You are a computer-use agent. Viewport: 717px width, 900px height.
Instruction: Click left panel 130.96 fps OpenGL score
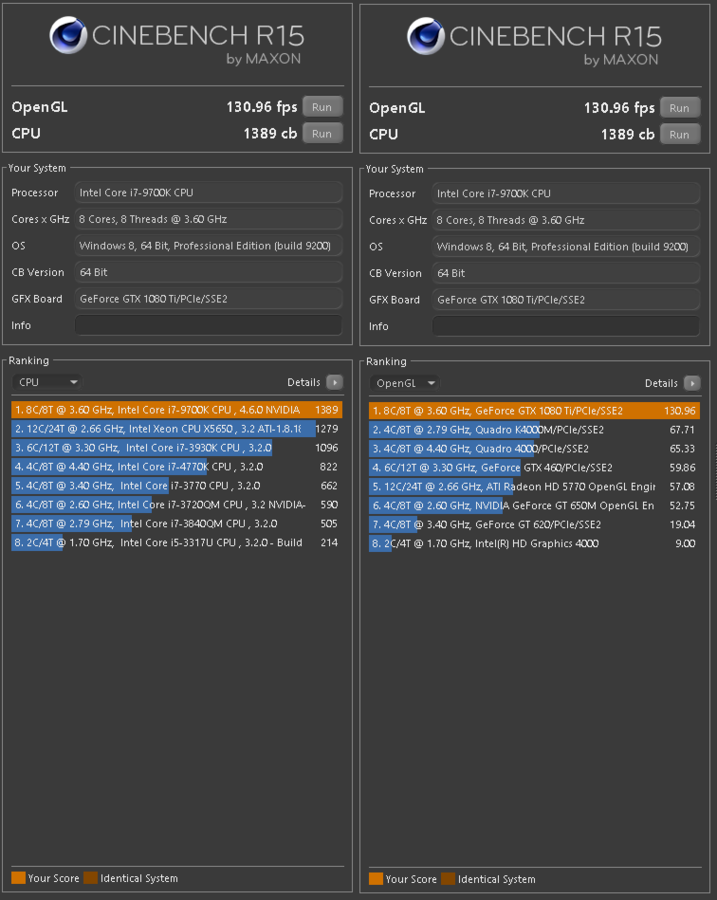pyautogui.click(x=262, y=107)
